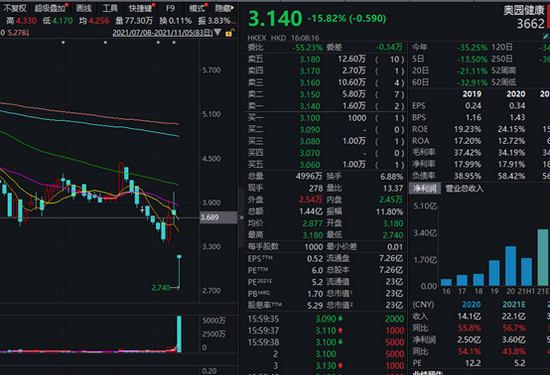Click the PE TTM value 6.0
The height and width of the screenshot is (375, 550).
[317, 270]
